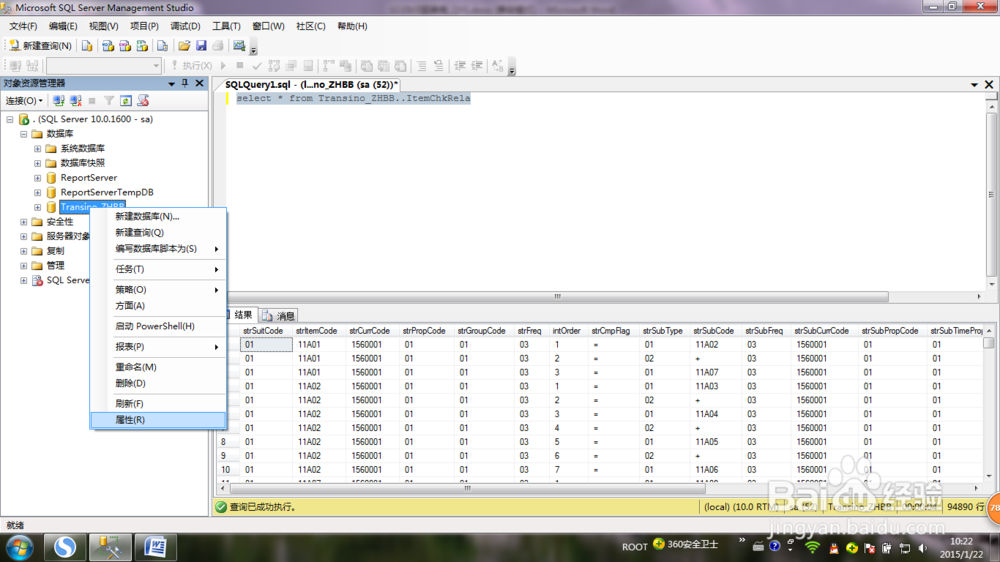Click the volume speaker tray icon
The image size is (1000, 562).
click(x=923, y=548)
